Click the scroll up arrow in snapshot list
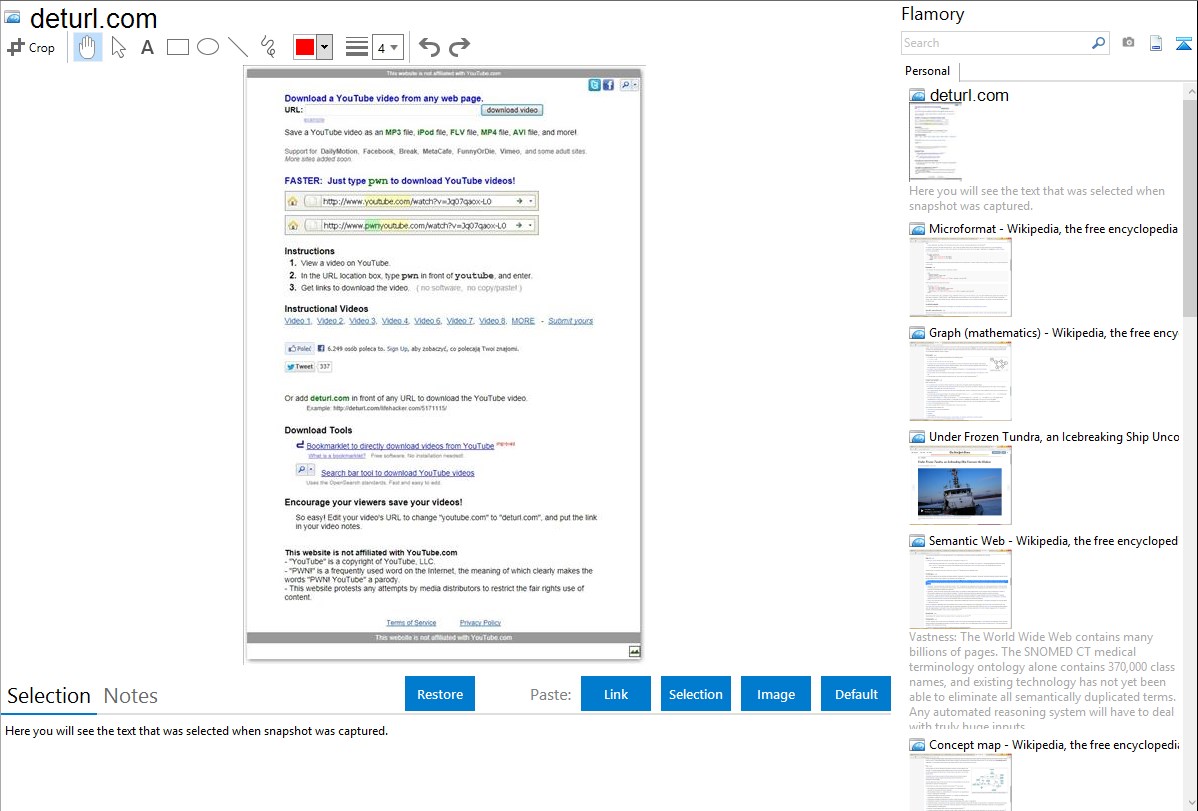The width and height of the screenshot is (1198, 811). pyautogui.click(x=1190, y=91)
